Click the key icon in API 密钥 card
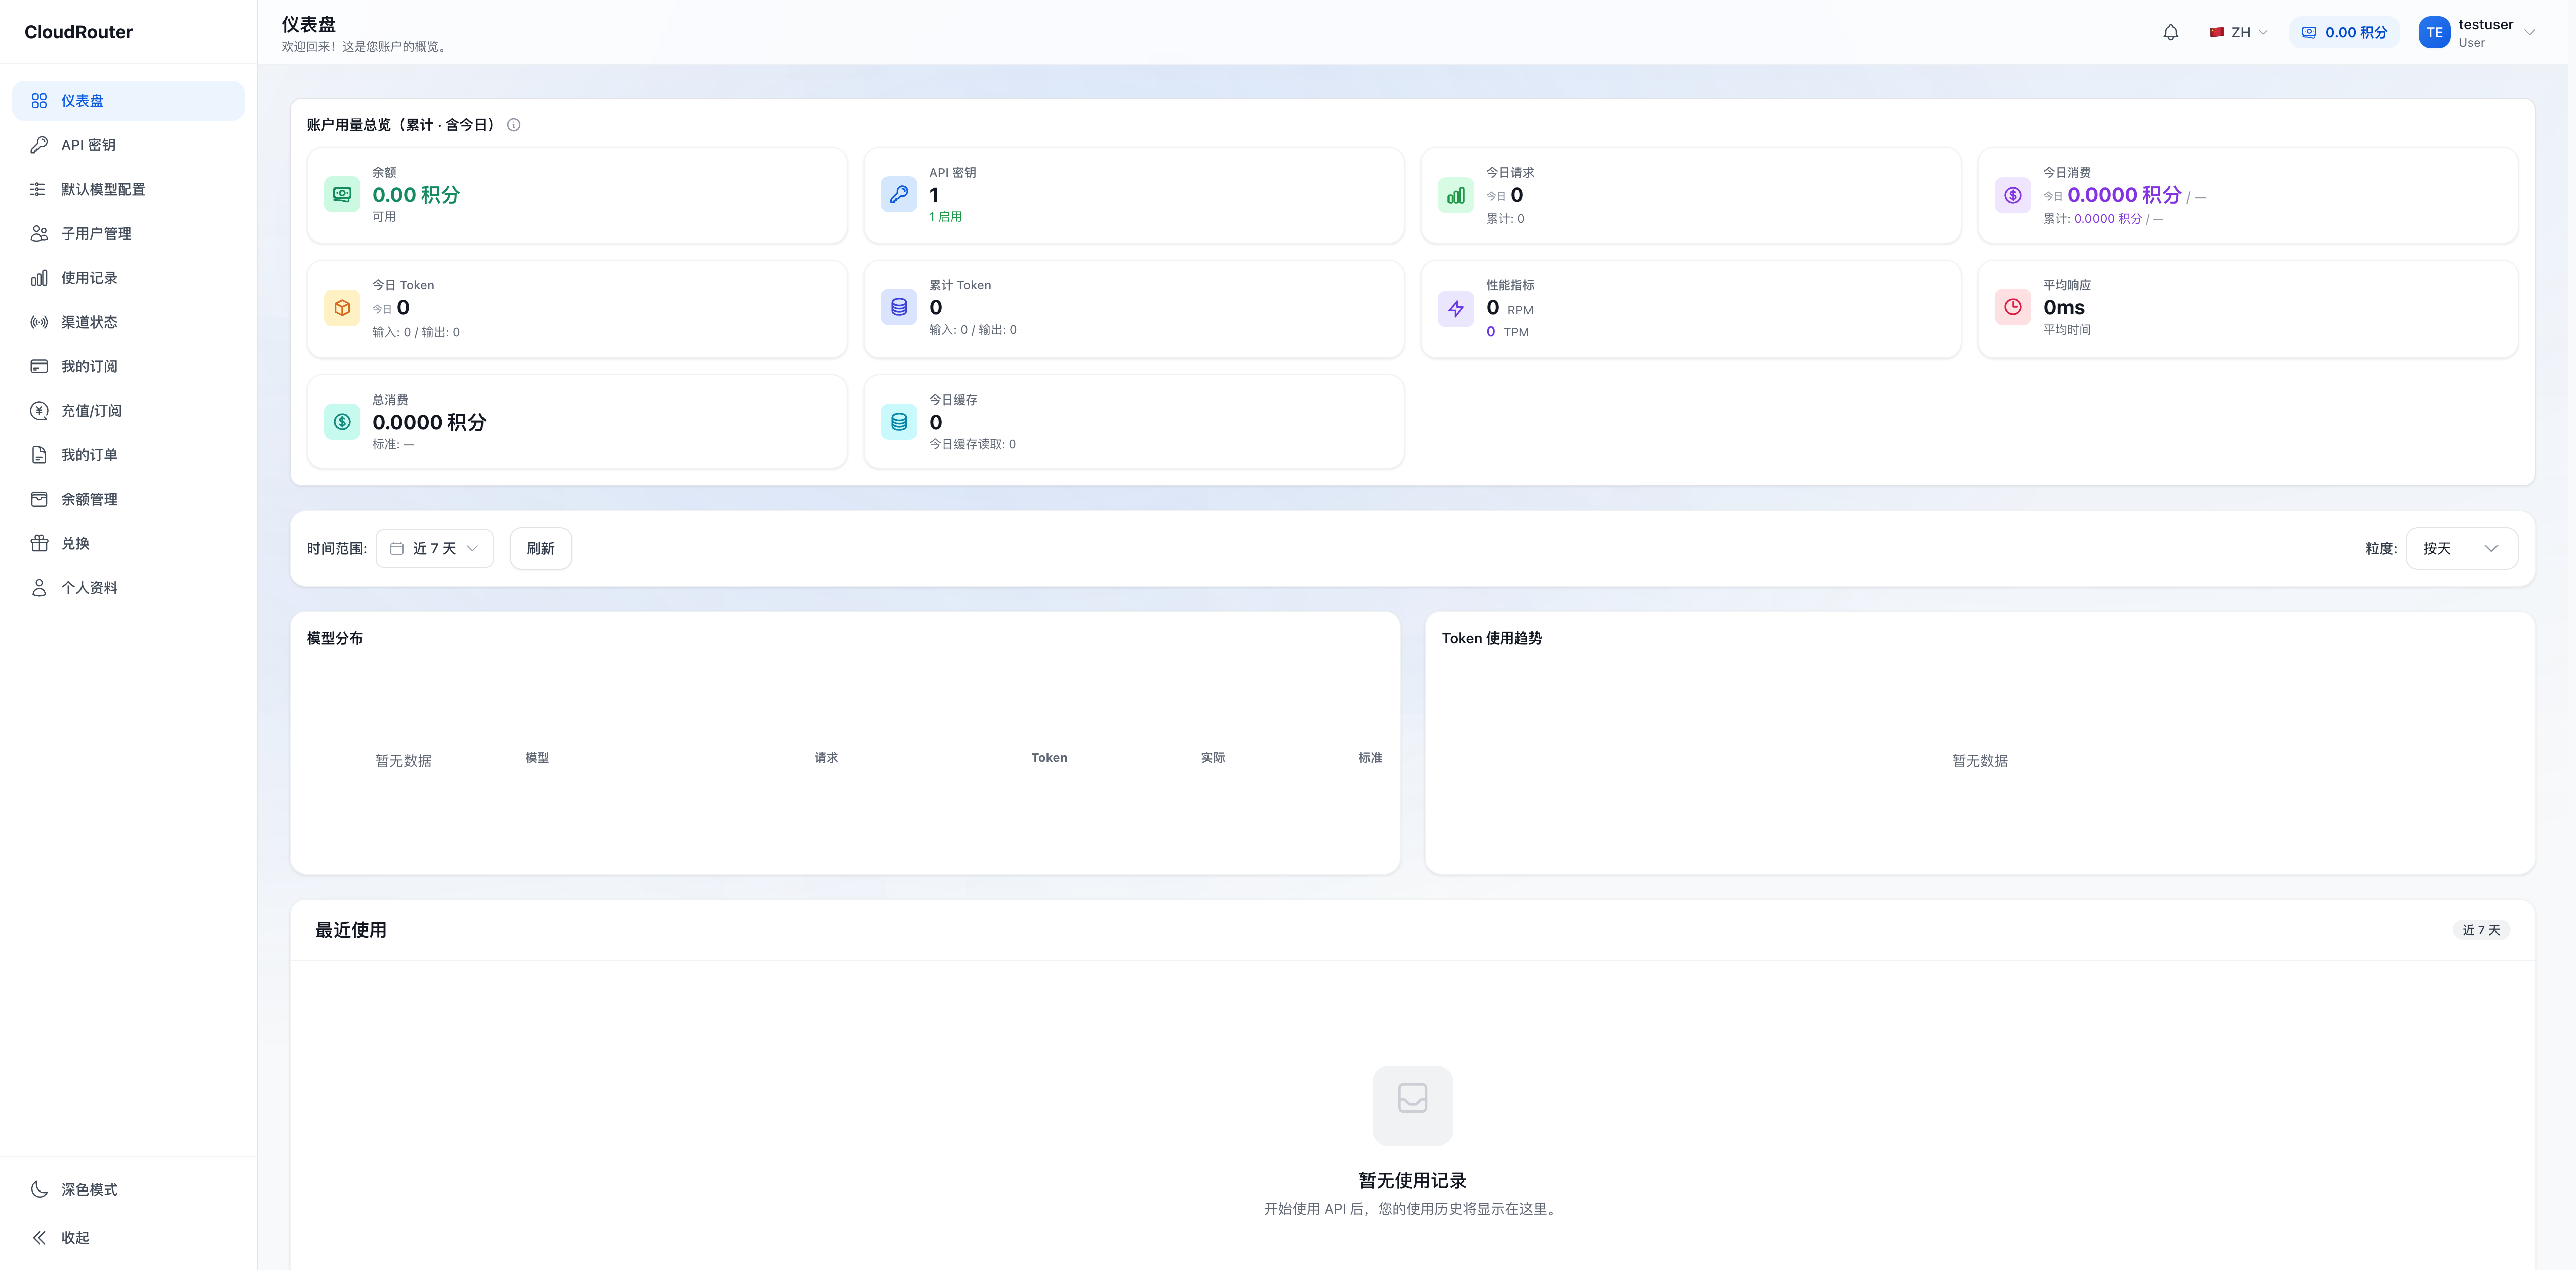Viewport: 2576px width, 1270px height. pyautogui.click(x=899, y=194)
